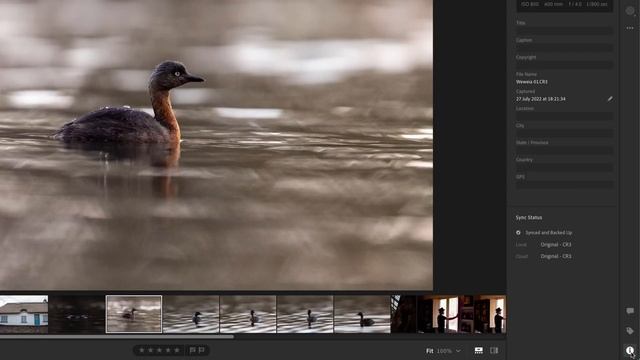Click the captured date 27 July 2022
Screen dimensions: 640x360
click(x=540, y=99)
